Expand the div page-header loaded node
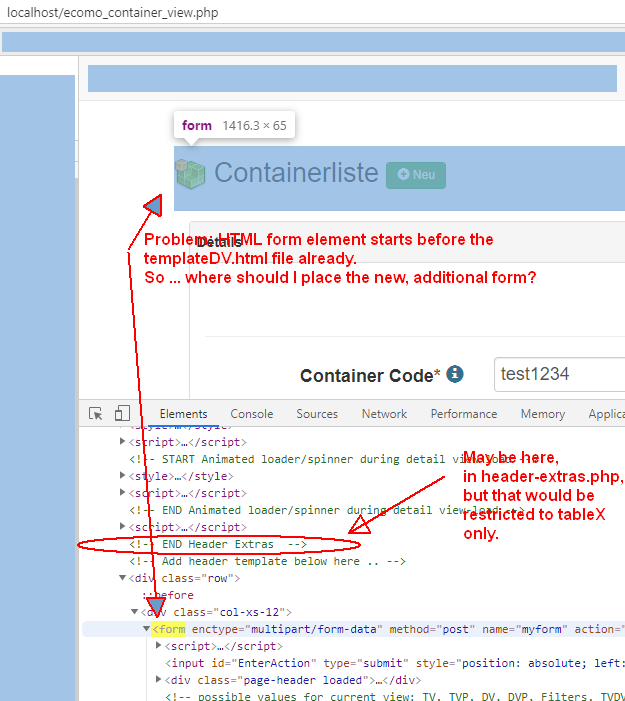This screenshot has width=625, height=701. pyautogui.click(x=158, y=680)
